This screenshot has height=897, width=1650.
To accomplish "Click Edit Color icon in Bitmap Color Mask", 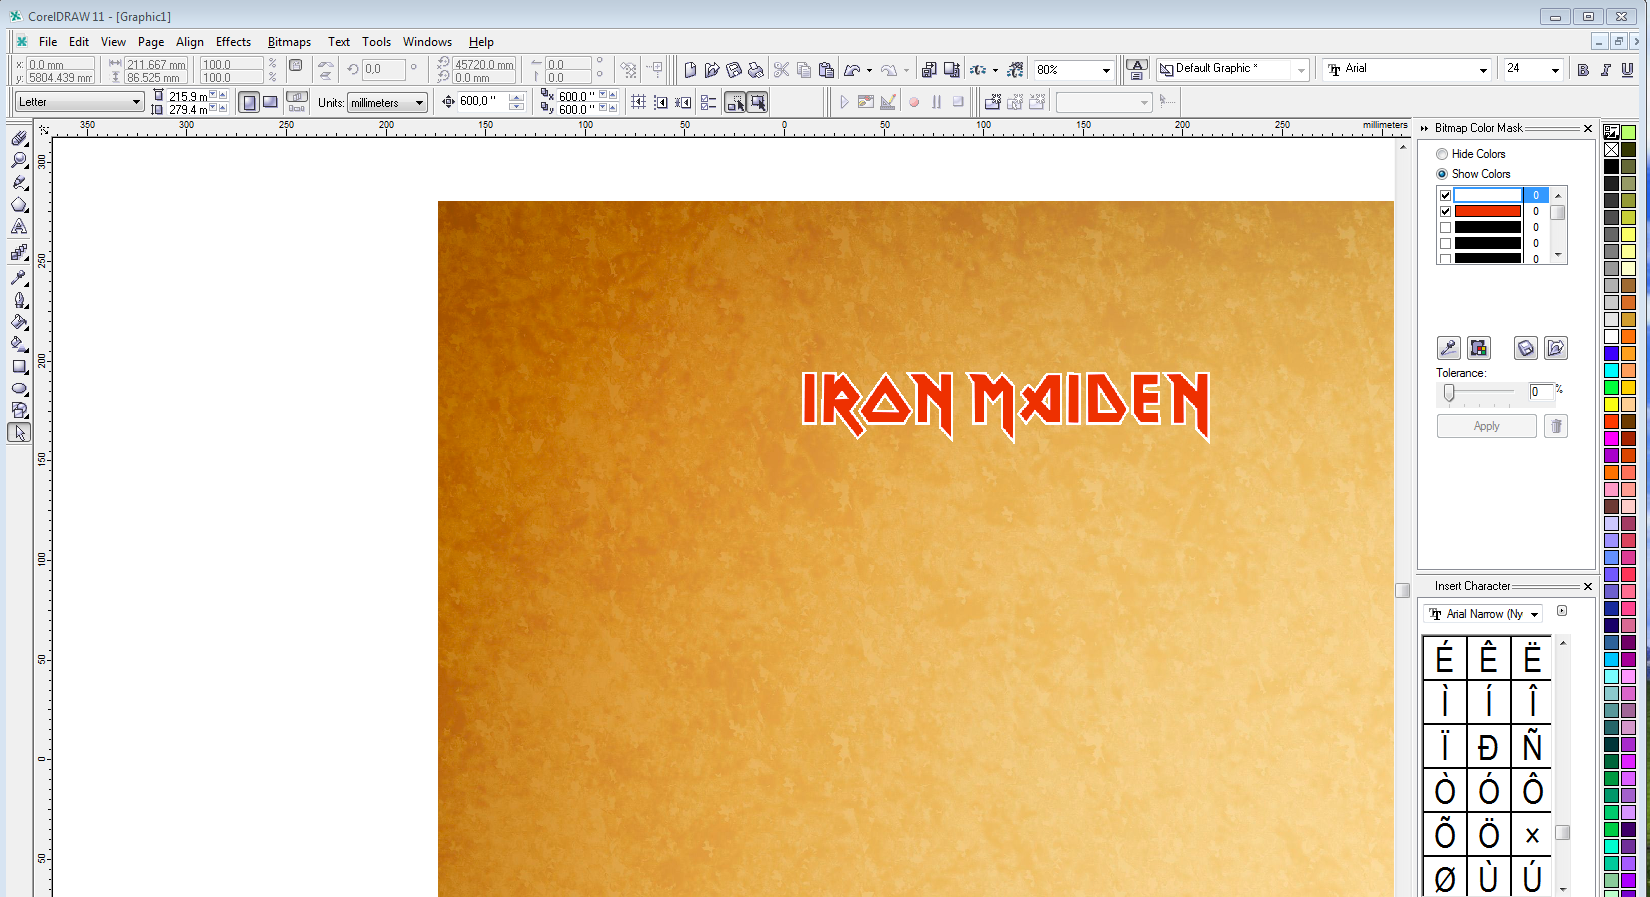I will pos(1479,348).
